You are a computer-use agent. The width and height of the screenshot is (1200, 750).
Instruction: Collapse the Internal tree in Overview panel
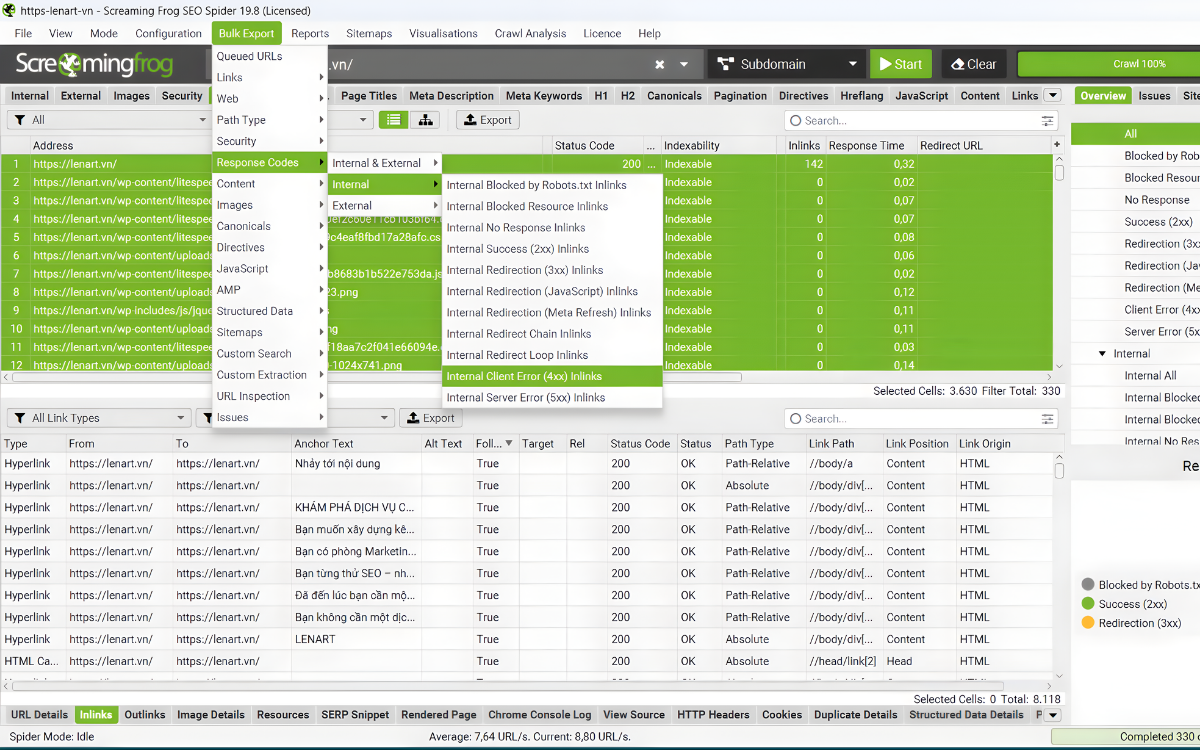(x=1102, y=354)
